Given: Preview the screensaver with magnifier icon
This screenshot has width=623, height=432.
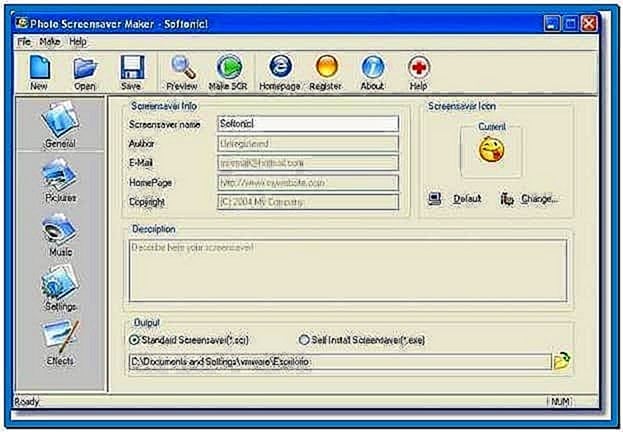Looking at the screenshot, I should click(182, 72).
